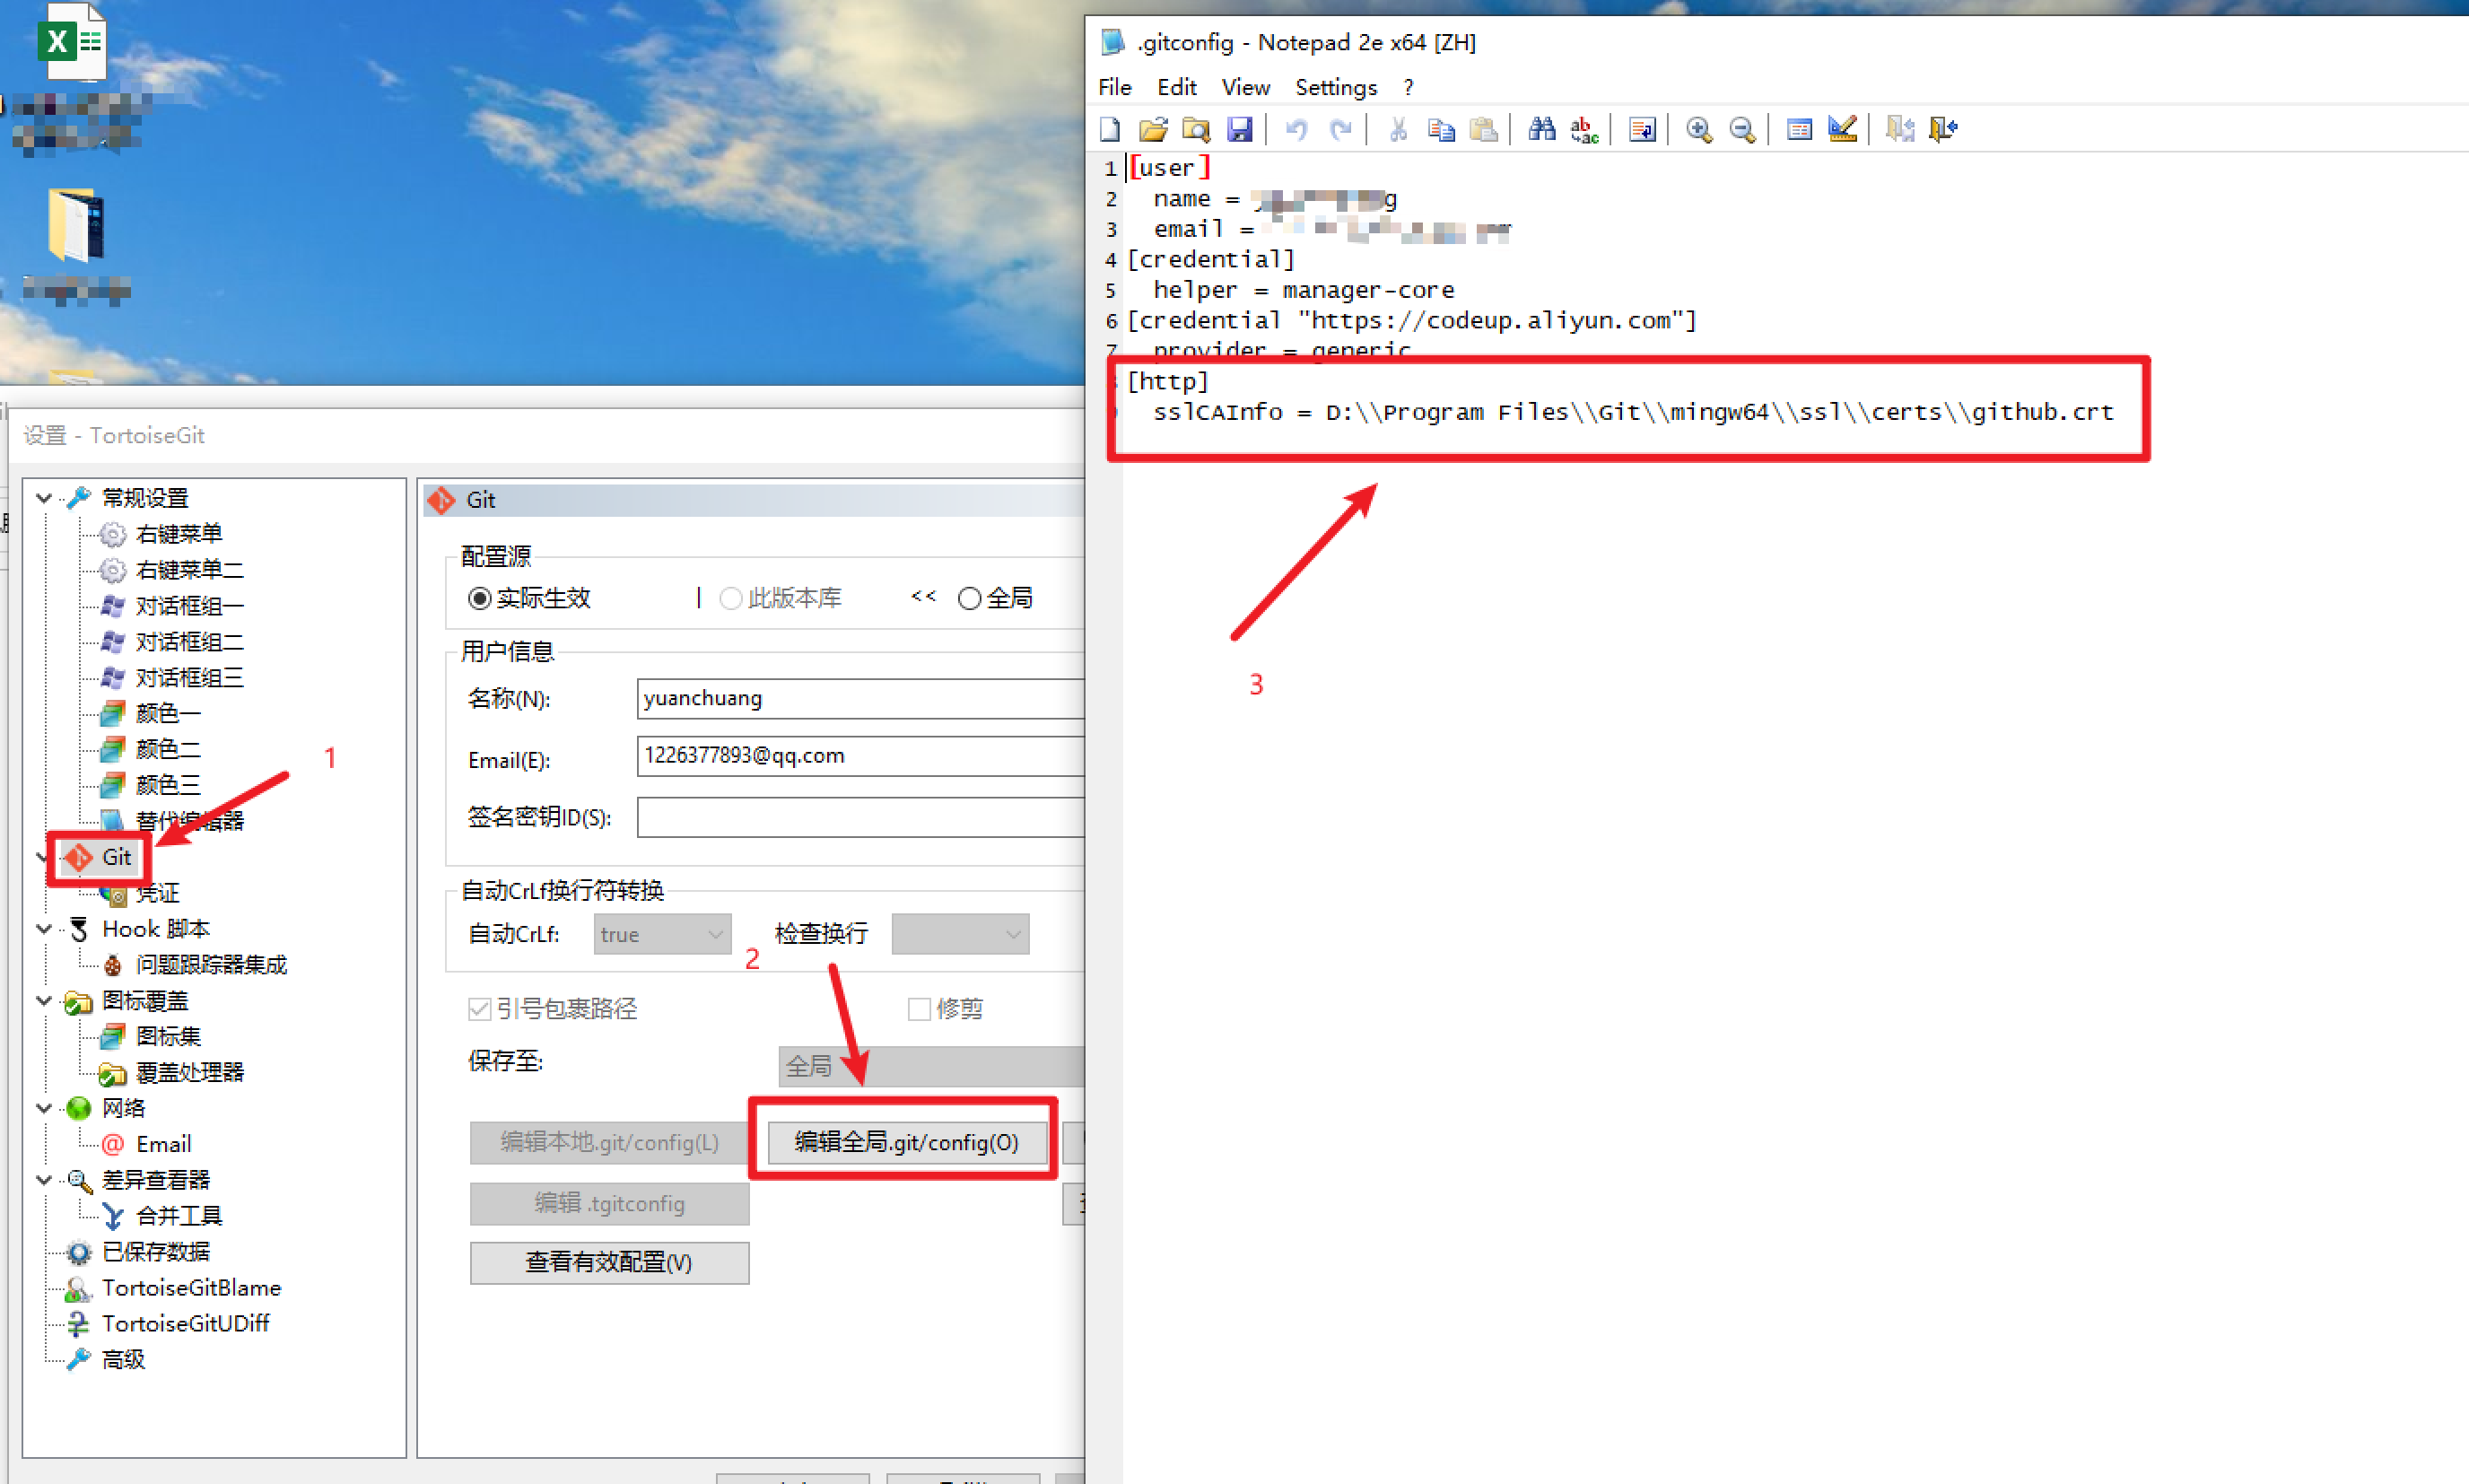The image size is (2469, 1484).
Task: Open the 自动CrLf dropdown showing true
Action: [662, 934]
